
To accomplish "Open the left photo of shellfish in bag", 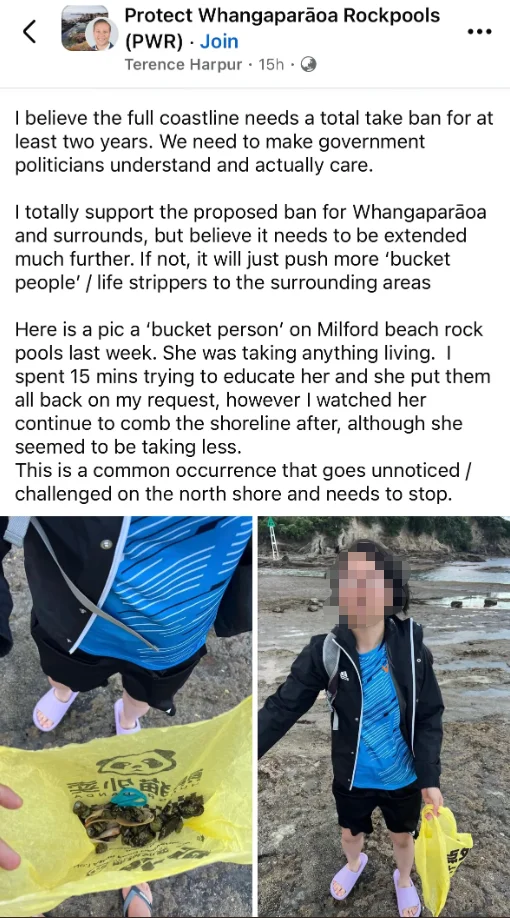I will point(126,717).
